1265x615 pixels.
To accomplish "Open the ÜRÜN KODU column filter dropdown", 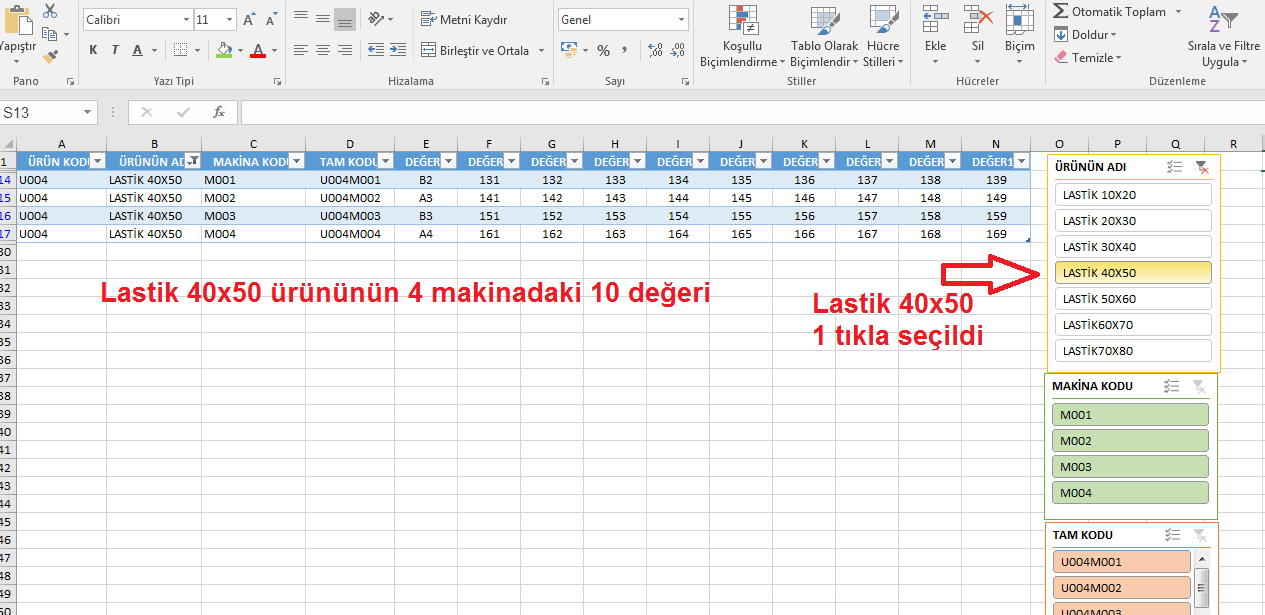I will point(97,161).
